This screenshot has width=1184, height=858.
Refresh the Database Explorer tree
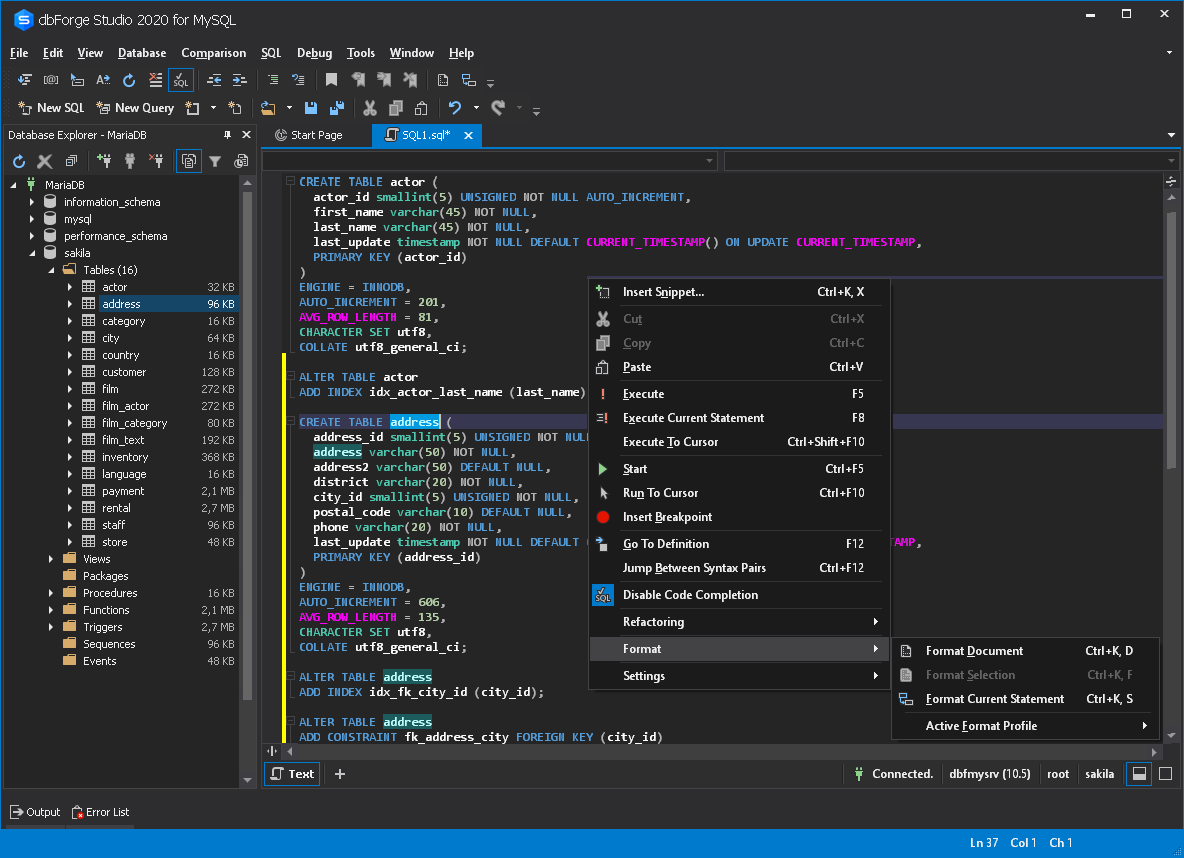tap(19, 161)
